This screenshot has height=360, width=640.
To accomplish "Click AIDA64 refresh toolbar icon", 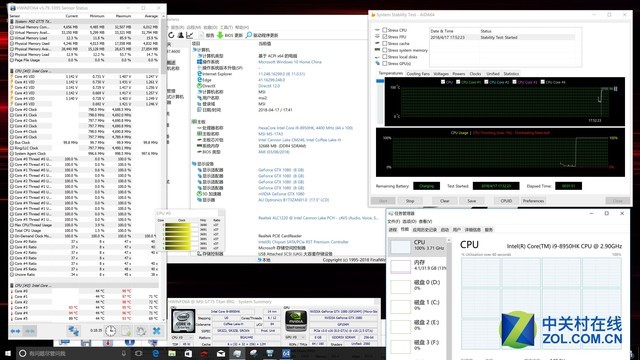I will 171,36.
